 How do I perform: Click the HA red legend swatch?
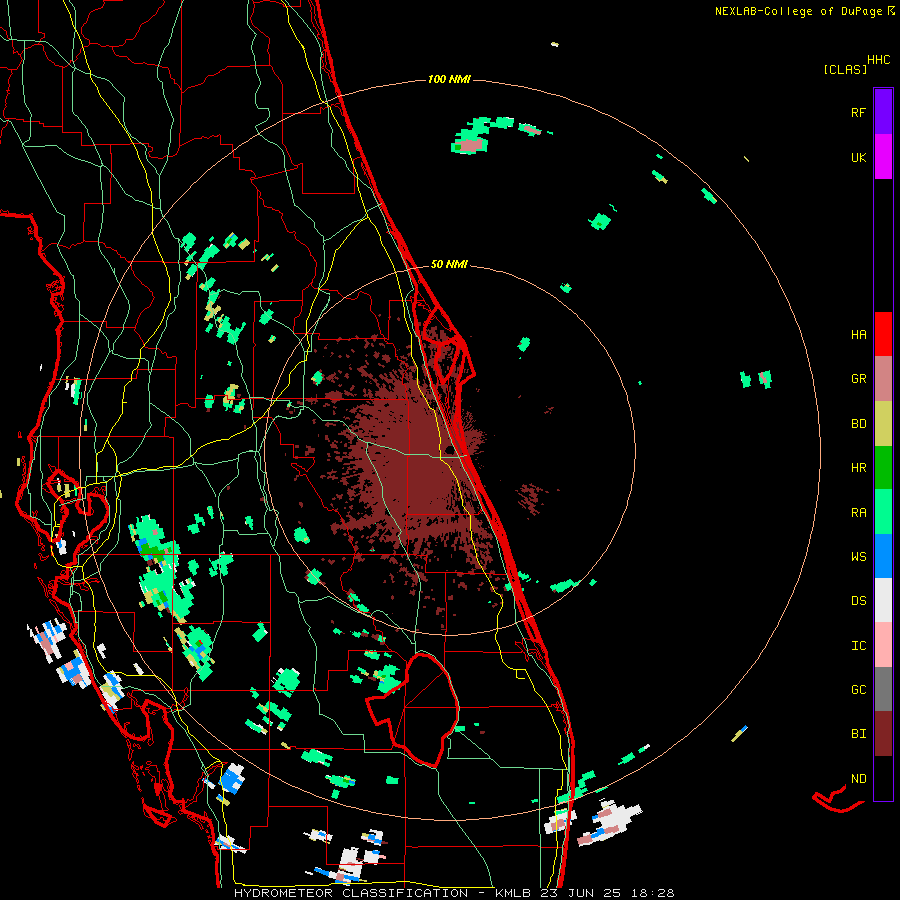(883, 334)
